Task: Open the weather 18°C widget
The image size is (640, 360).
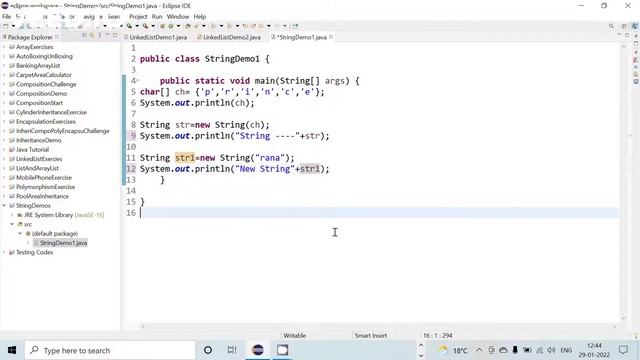Action: 453,350
